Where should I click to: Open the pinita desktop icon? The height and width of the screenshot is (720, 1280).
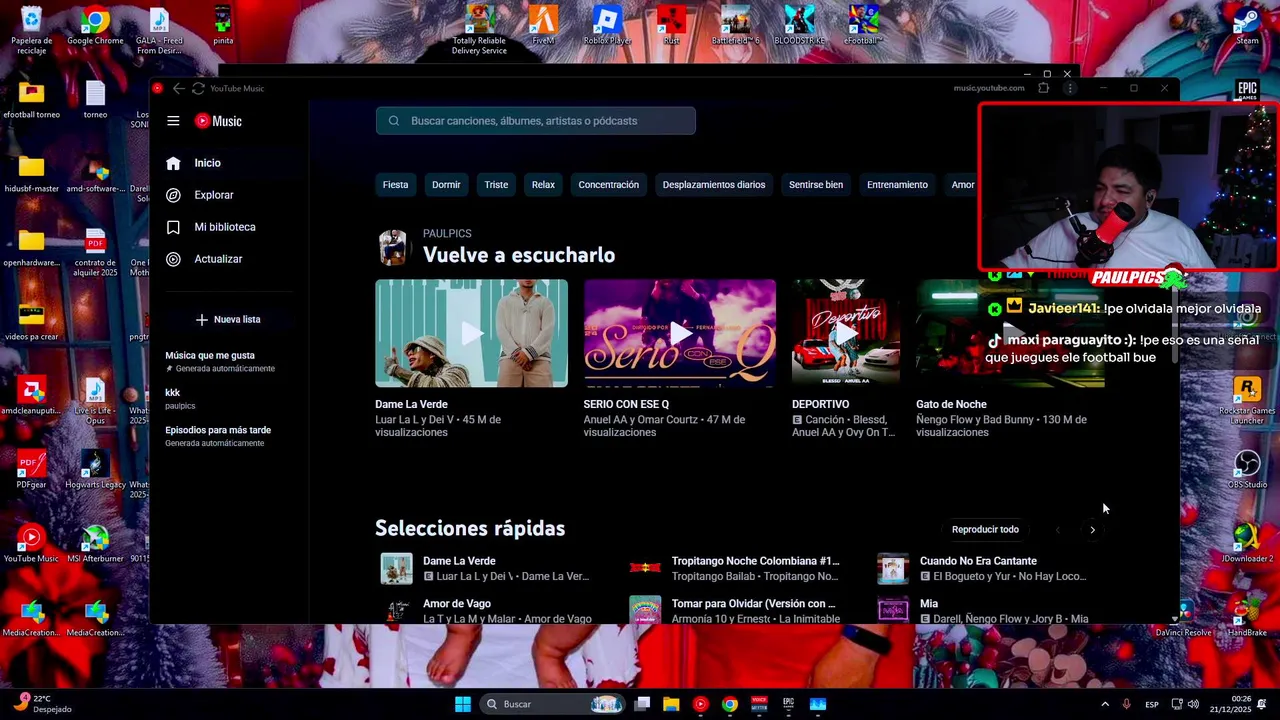click(223, 28)
